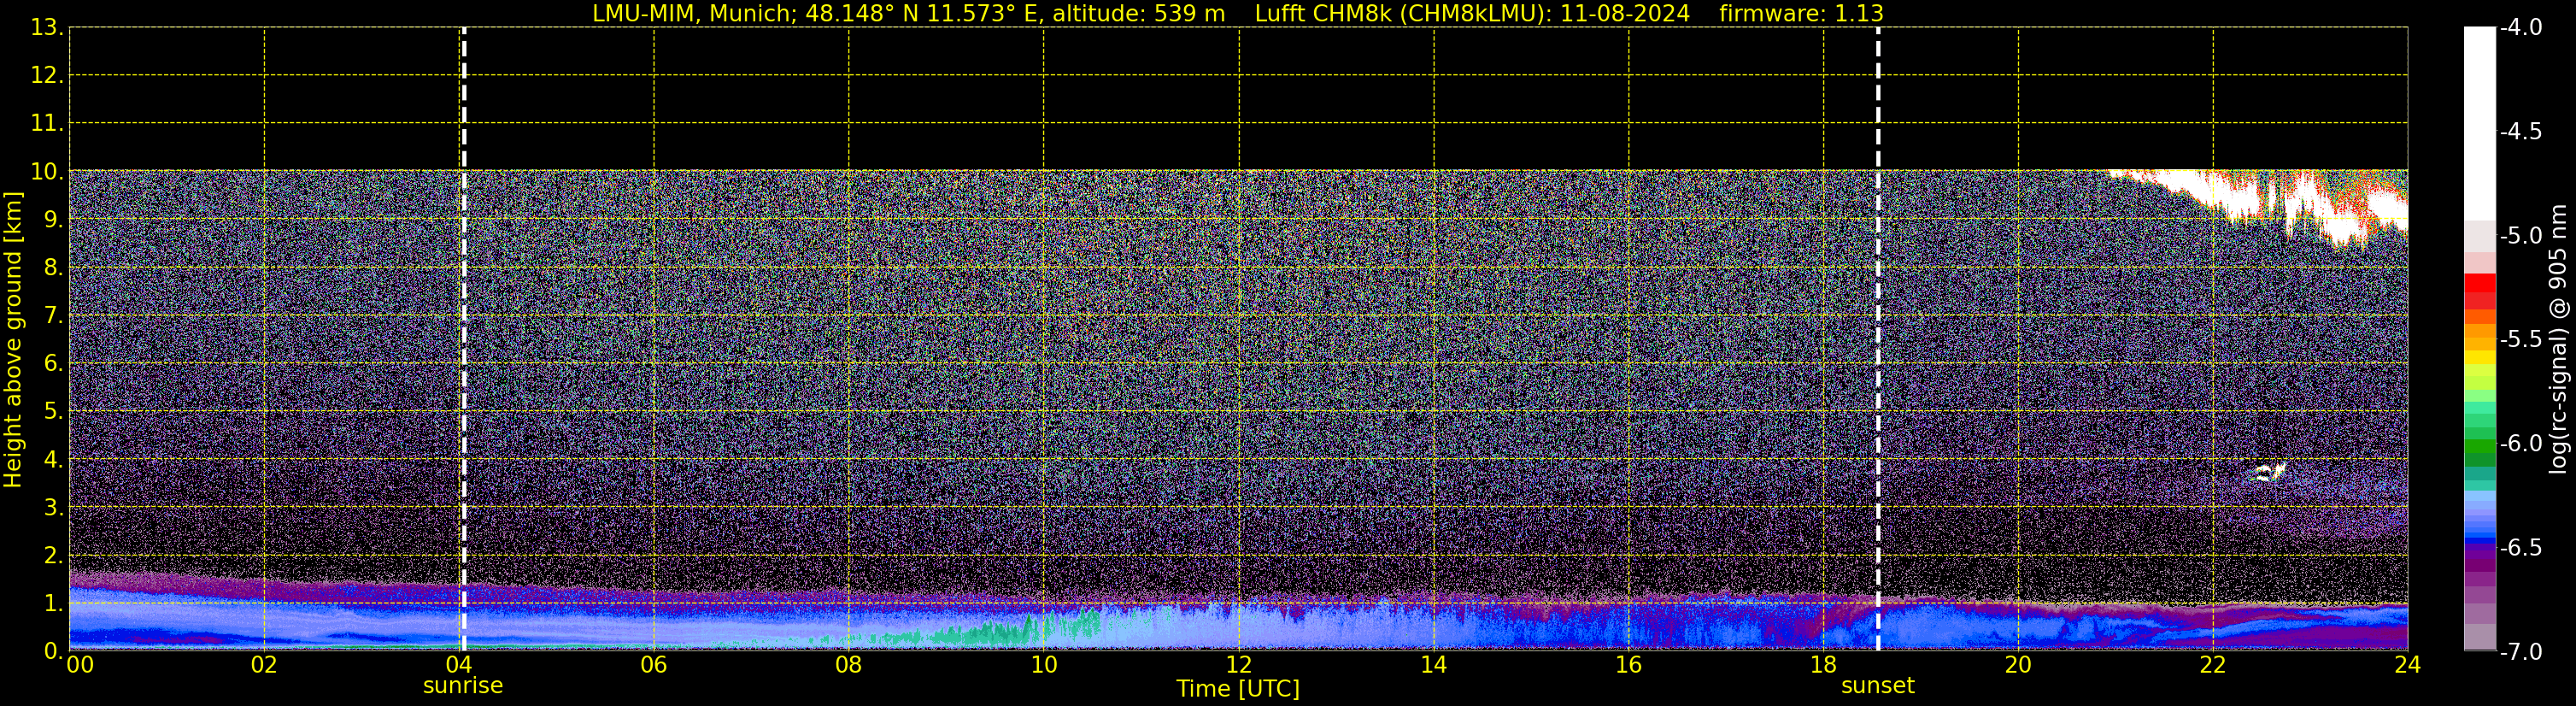
Task: Click the '18' time axis tick label
Action: (1824, 665)
